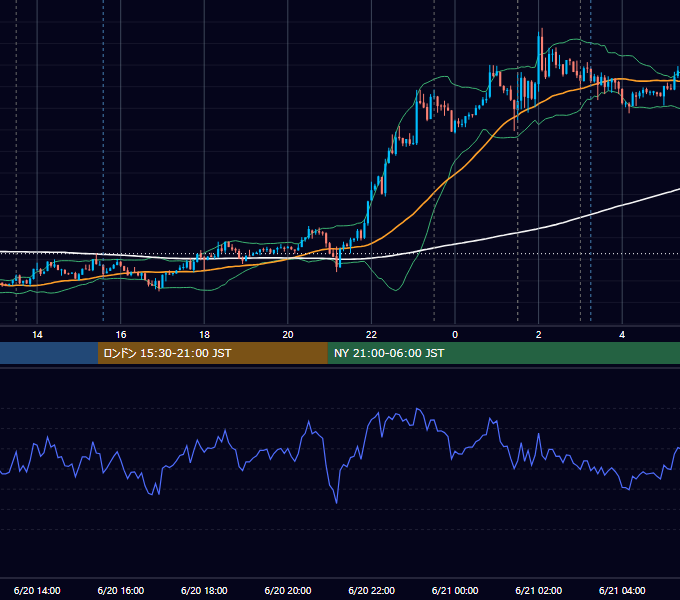The image size is (680, 600).
Task: Click the ロンドン 15:30-21:00 JST session band
Action: point(212,353)
